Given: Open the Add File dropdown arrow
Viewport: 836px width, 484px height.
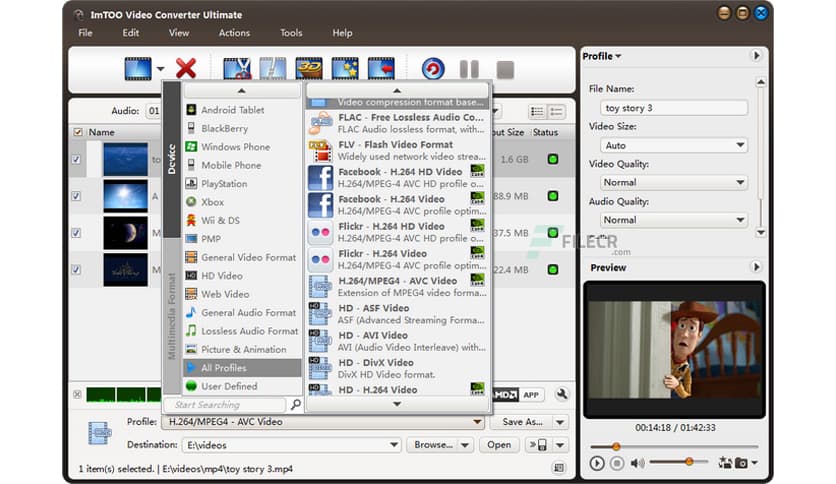Looking at the screenshot, I should tap(160, 69).
